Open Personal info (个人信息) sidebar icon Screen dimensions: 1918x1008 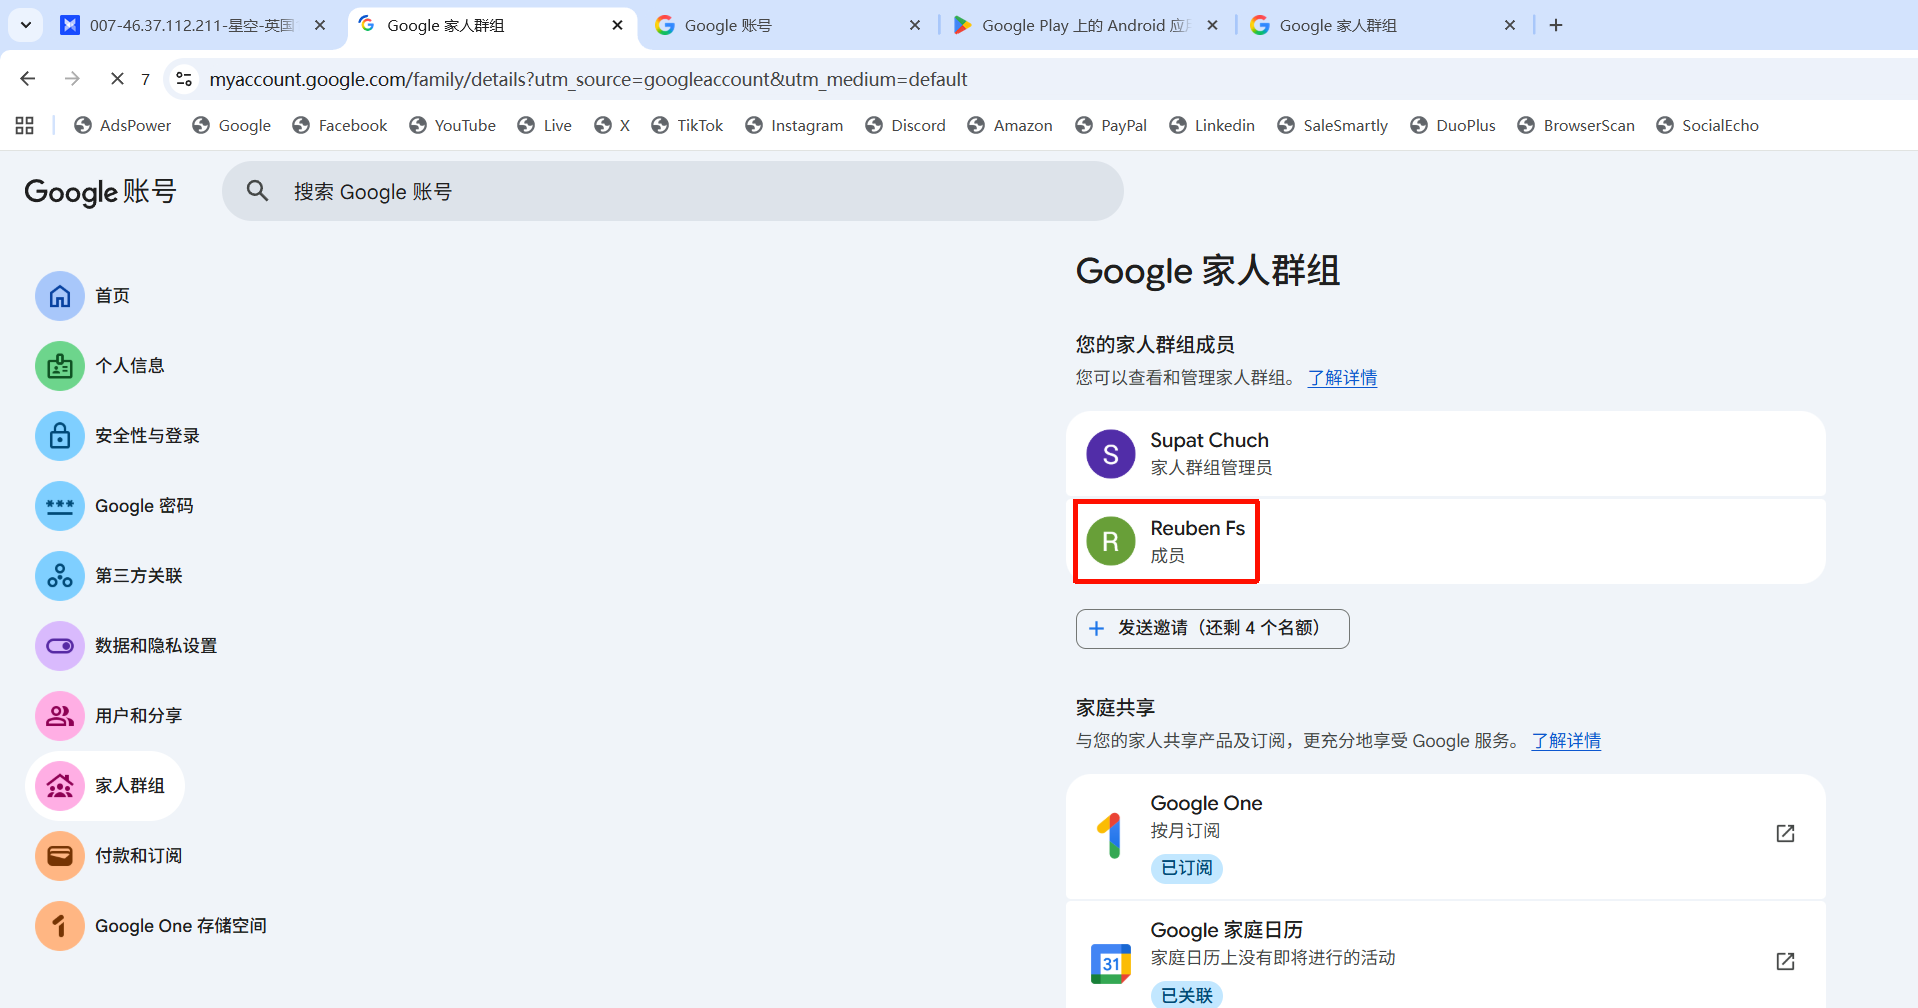[60, 366]
